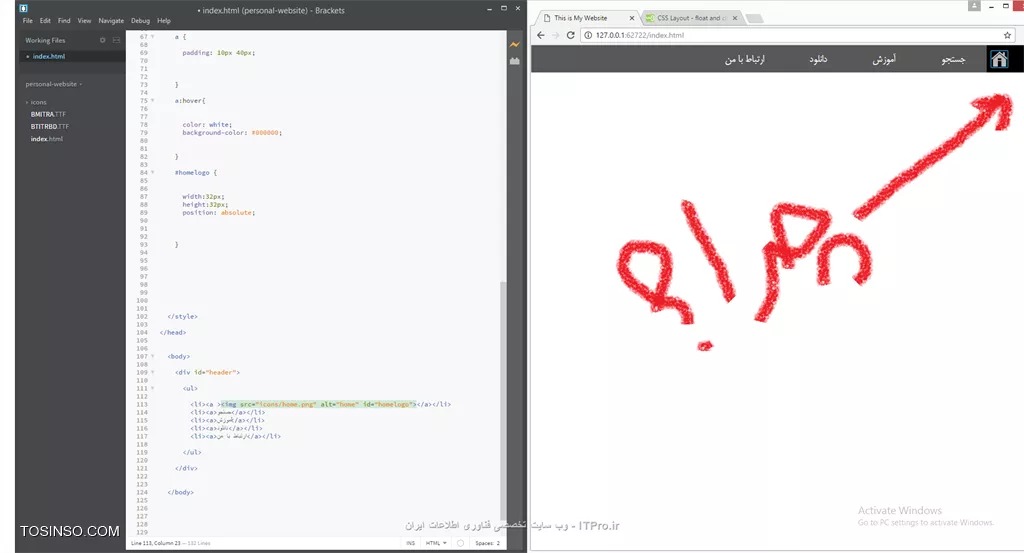
Task: Click the آموزش link in webpage navbar
Action: [x=884, y=59]
